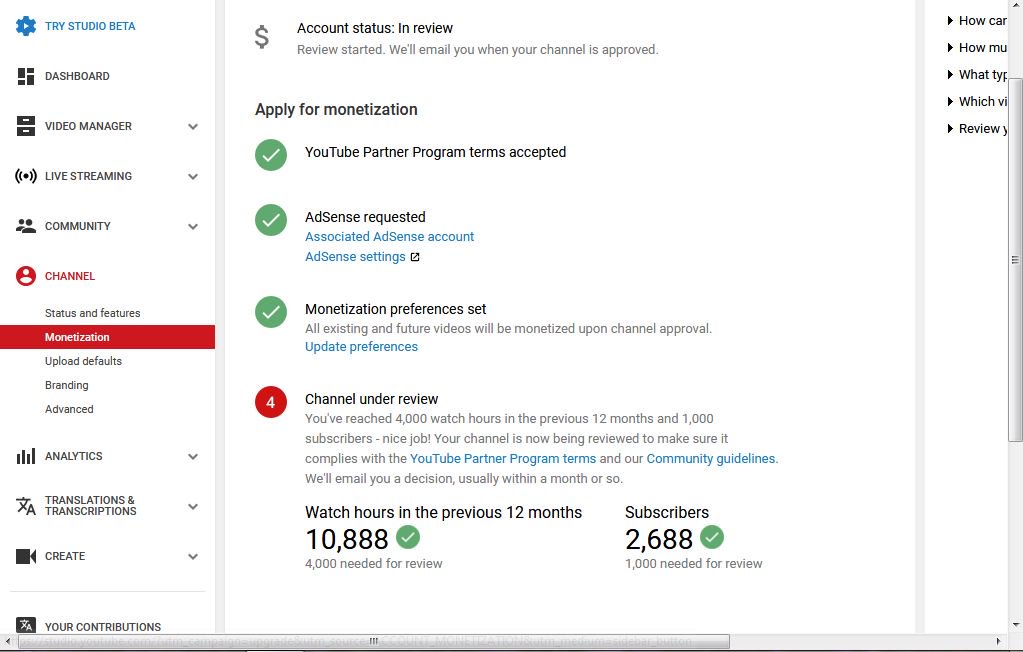Screen dimensions: 1023x652
Task: Click the Live Streaming broadcast icon
Action: 25,176
